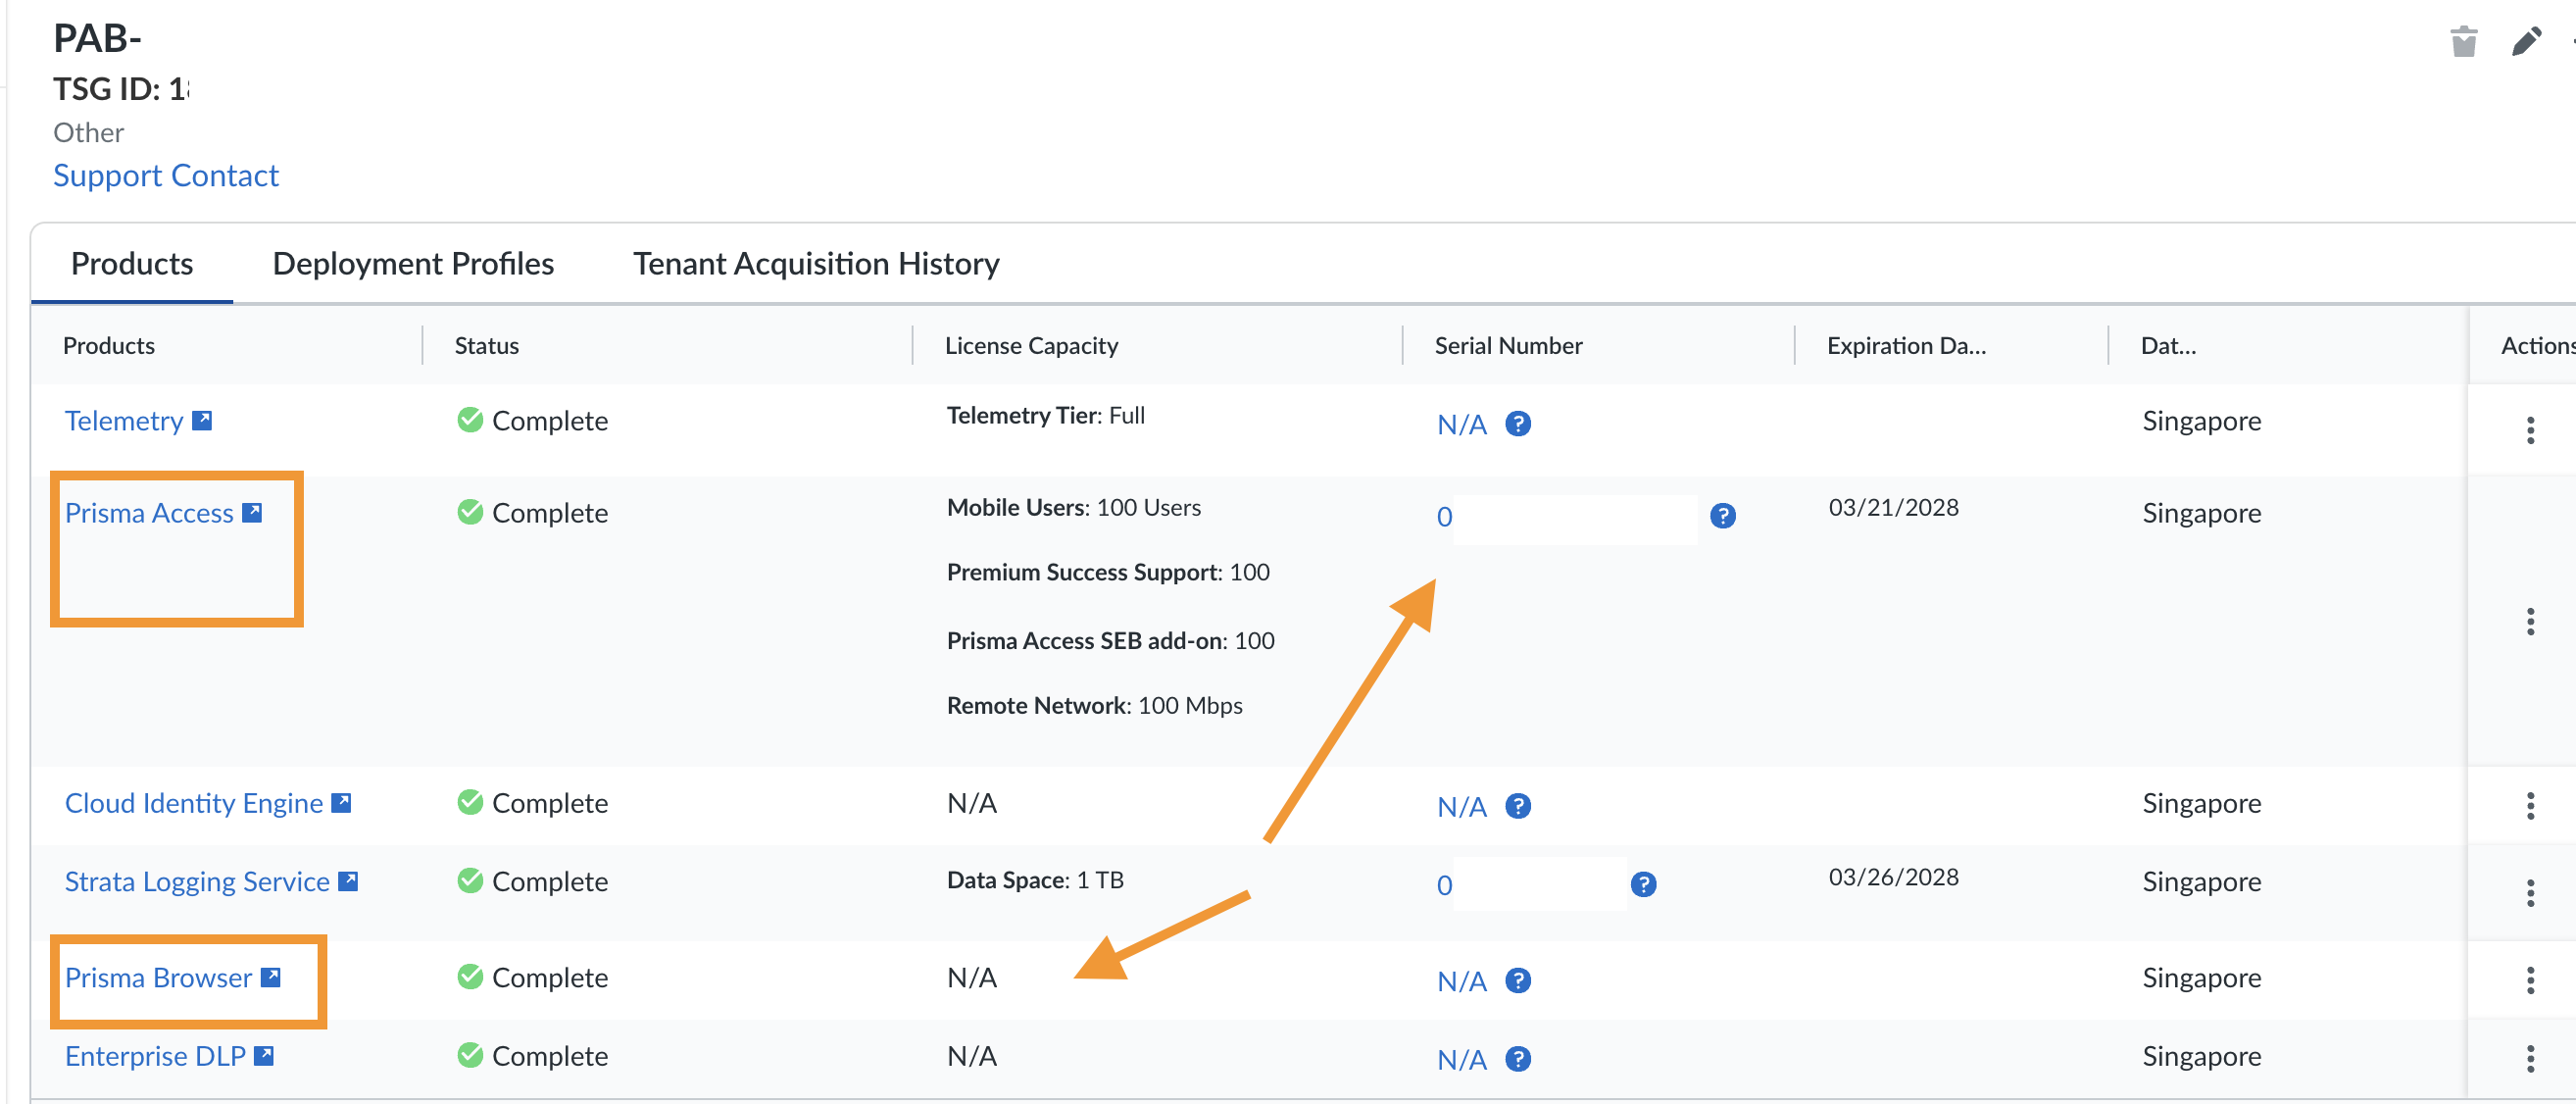Open the external link icon beside Enterprise DLP
Viewport: 2576px width, 1104px height.
click(264, 1056)
